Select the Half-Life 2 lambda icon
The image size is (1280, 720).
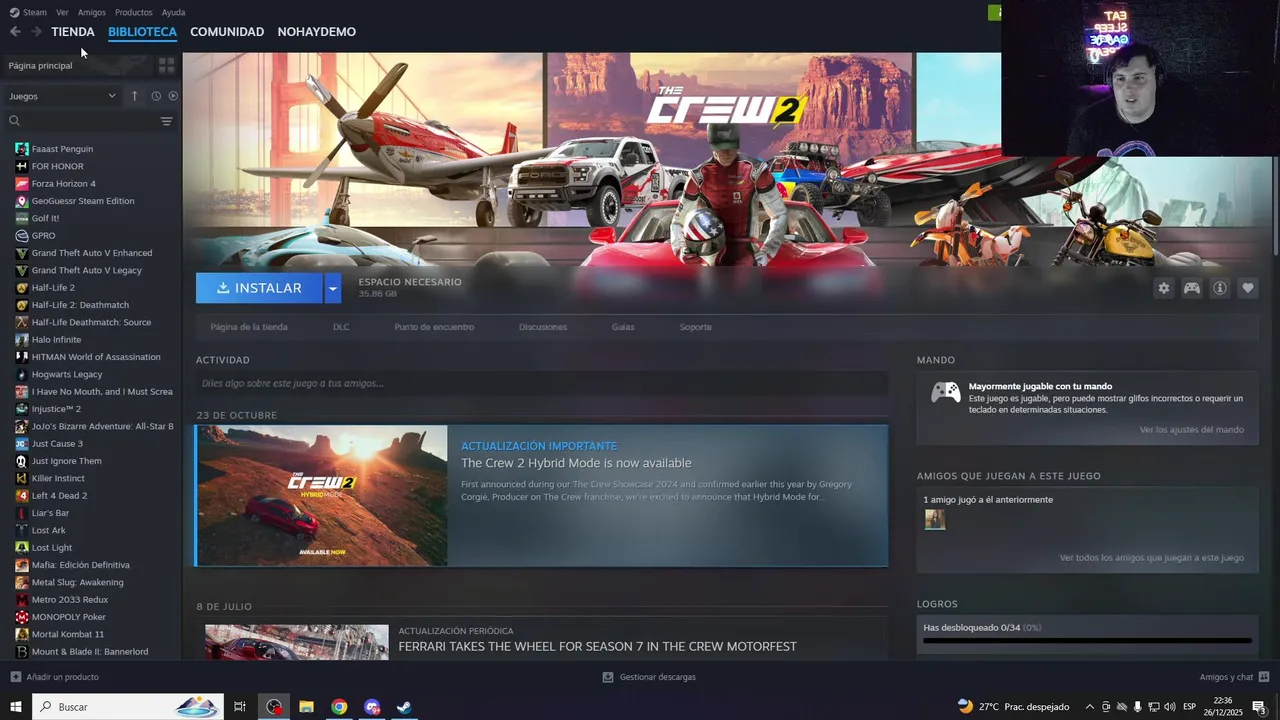(x=21, y=288)
